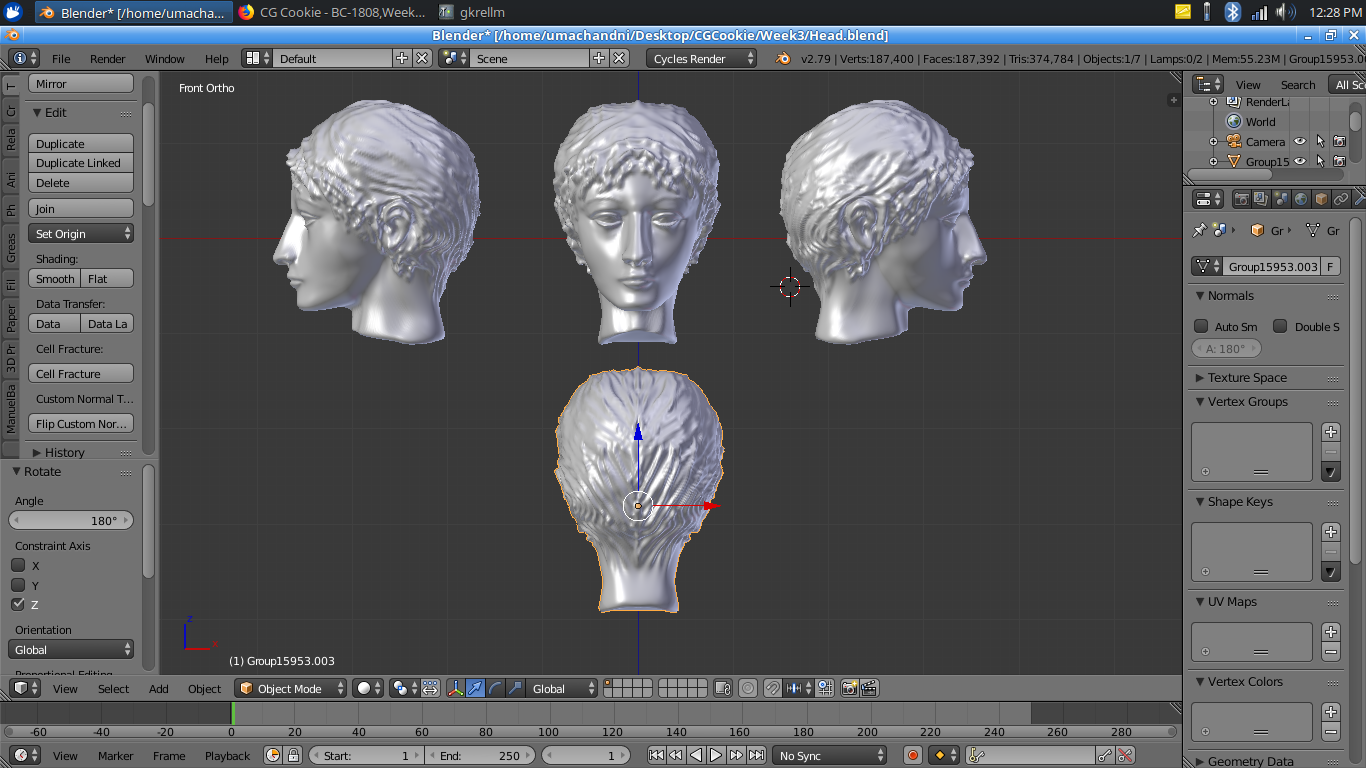Click the Duplicate Linked button
1366x768 pixels.
tap(80, 163)
